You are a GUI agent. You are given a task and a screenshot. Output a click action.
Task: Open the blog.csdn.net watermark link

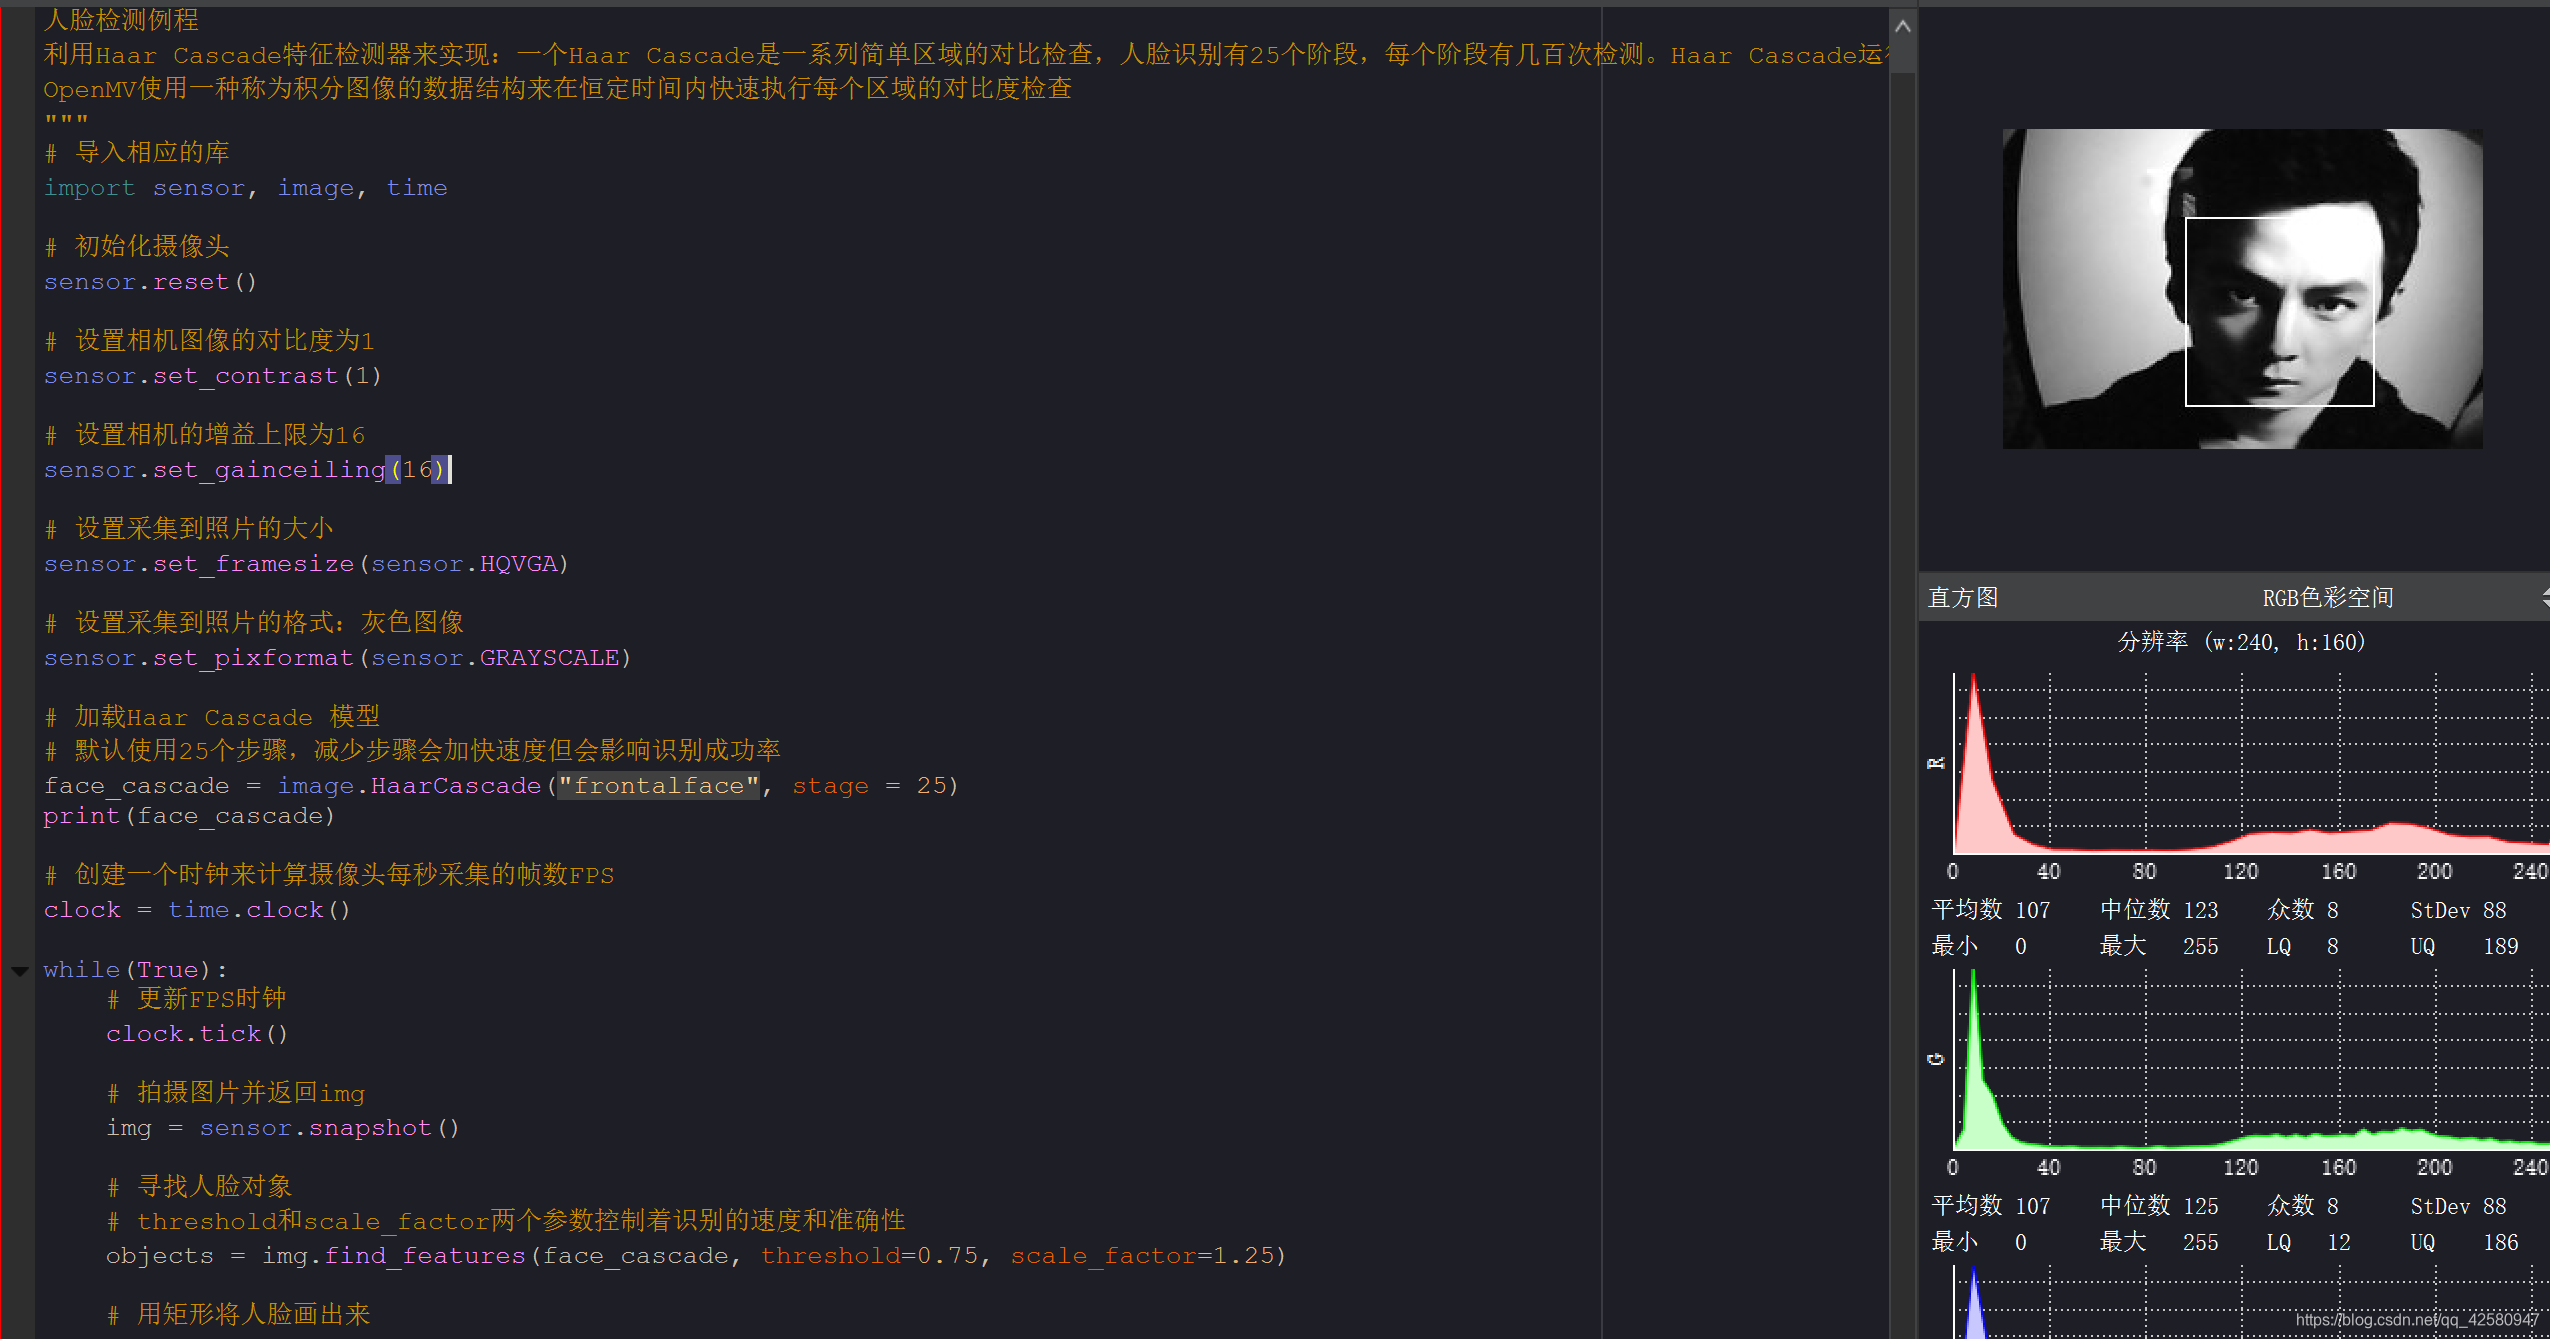coord(2416,1320)
